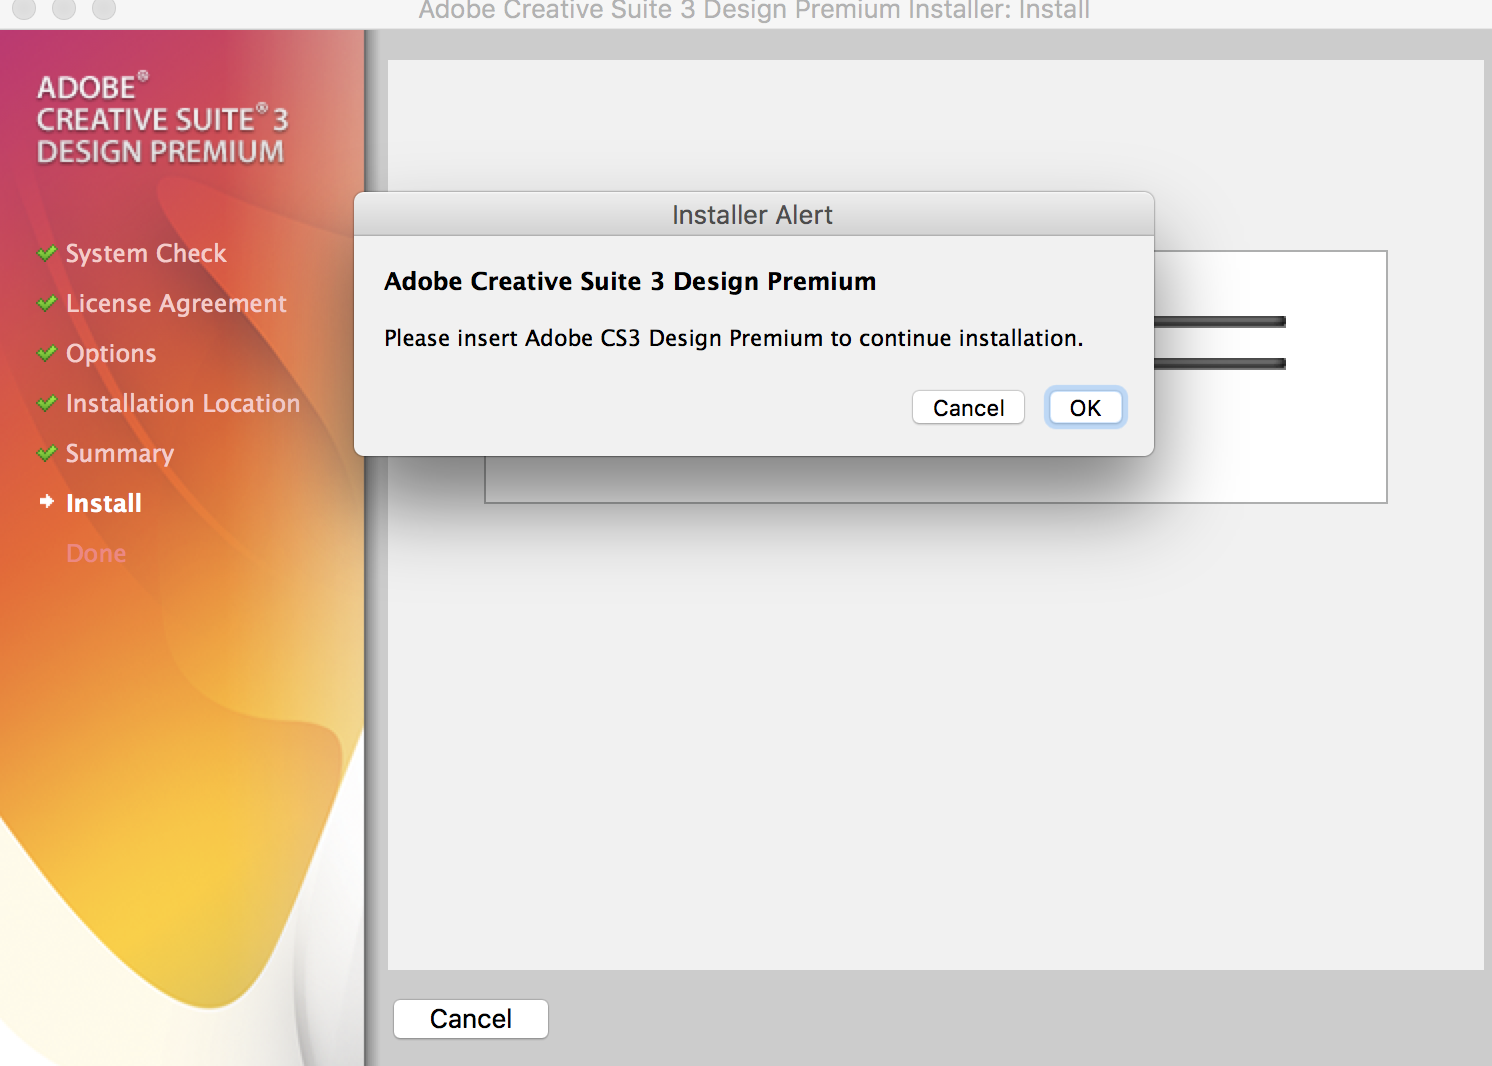The height and width of the screenshot is (1066, 1492).
Task: Select the Install step in sidebar
Action: [104, 503]
